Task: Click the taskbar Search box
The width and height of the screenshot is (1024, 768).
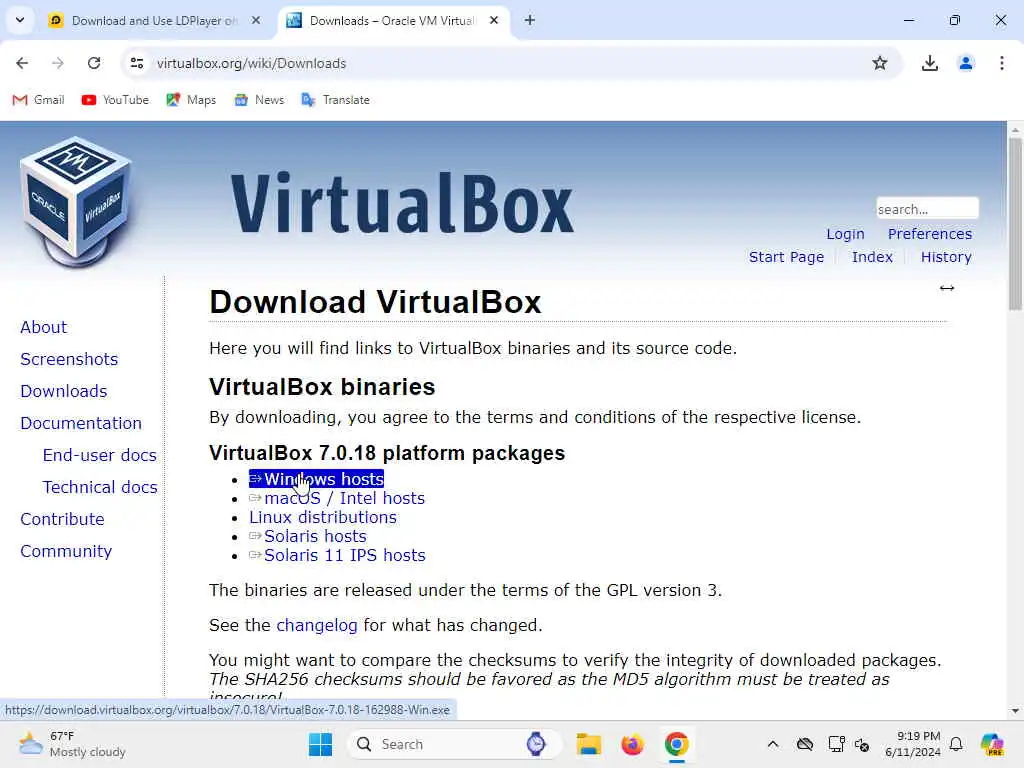Action: click(455, 744)
